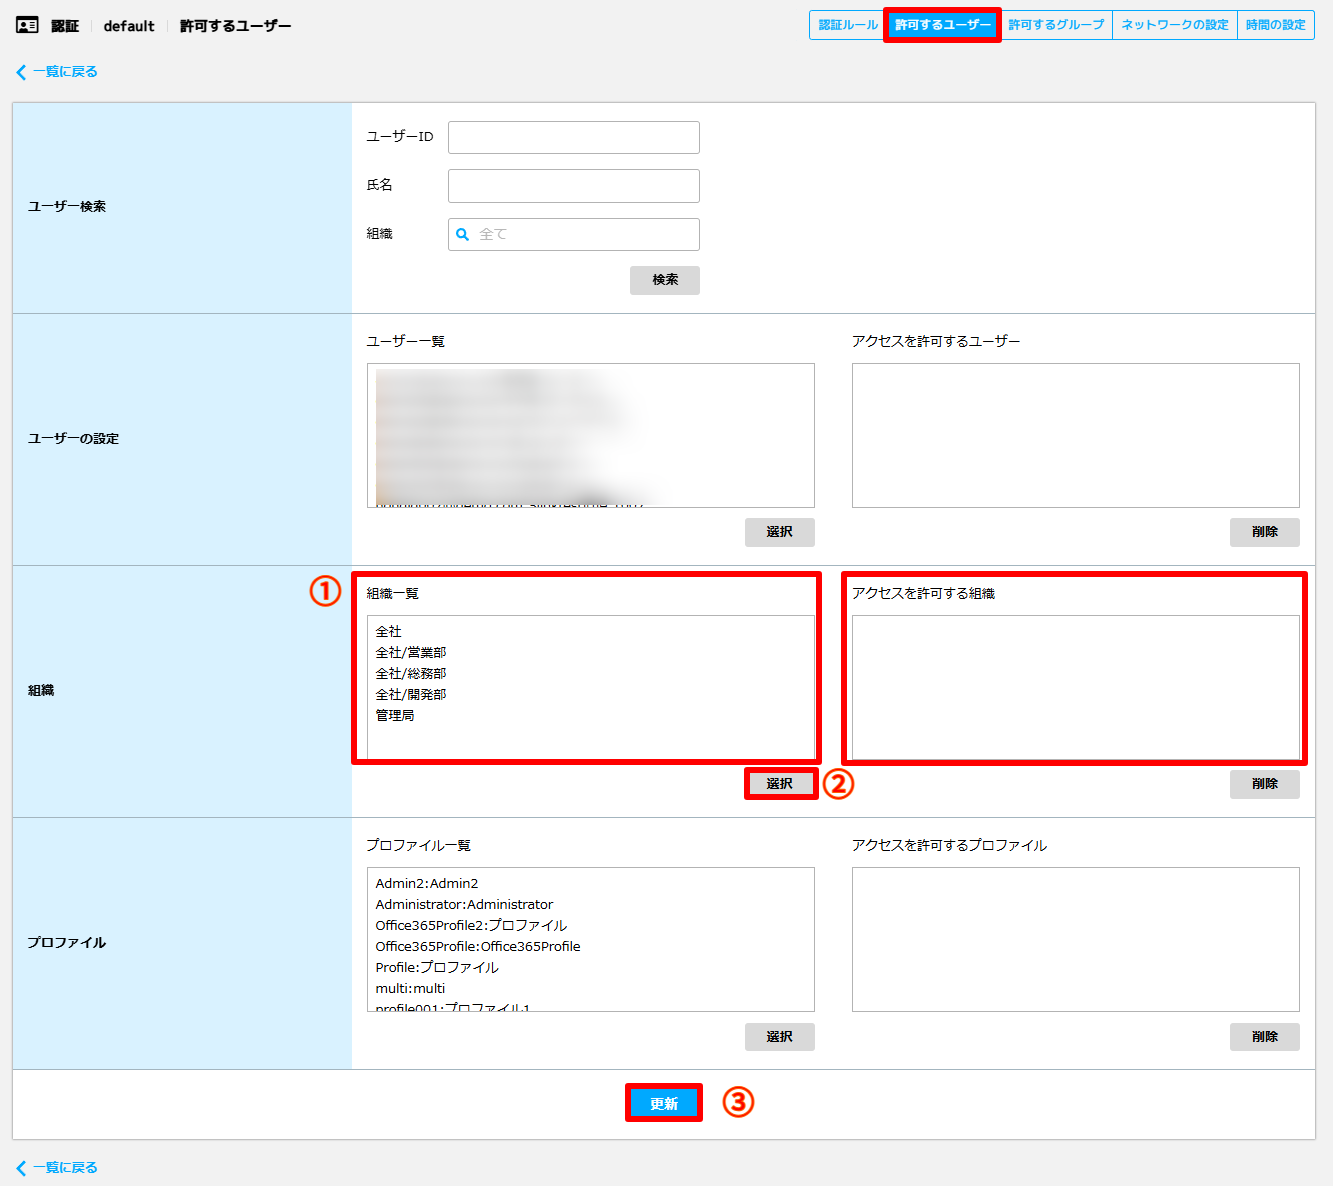1333x1186 pixels.
Task: Click the search magnifier icon in 組織 field
Action: 463,234
